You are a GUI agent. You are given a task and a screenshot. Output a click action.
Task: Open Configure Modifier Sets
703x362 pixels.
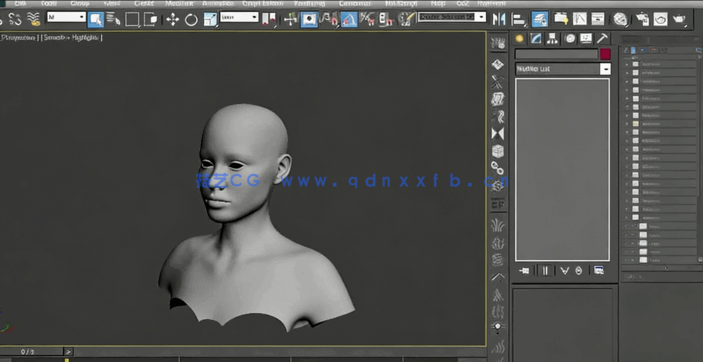pyautogui.click(x=599, y=270)
